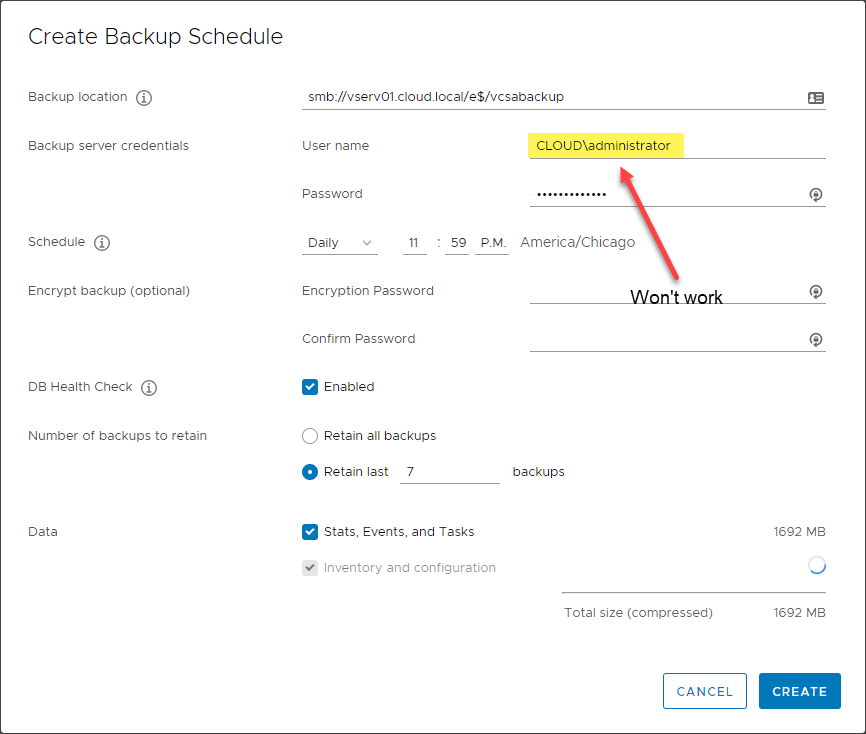The image size is (866, 734).
Task: Click the loading spinner beside Inventory and configuration
Action: tap(817, 566)
